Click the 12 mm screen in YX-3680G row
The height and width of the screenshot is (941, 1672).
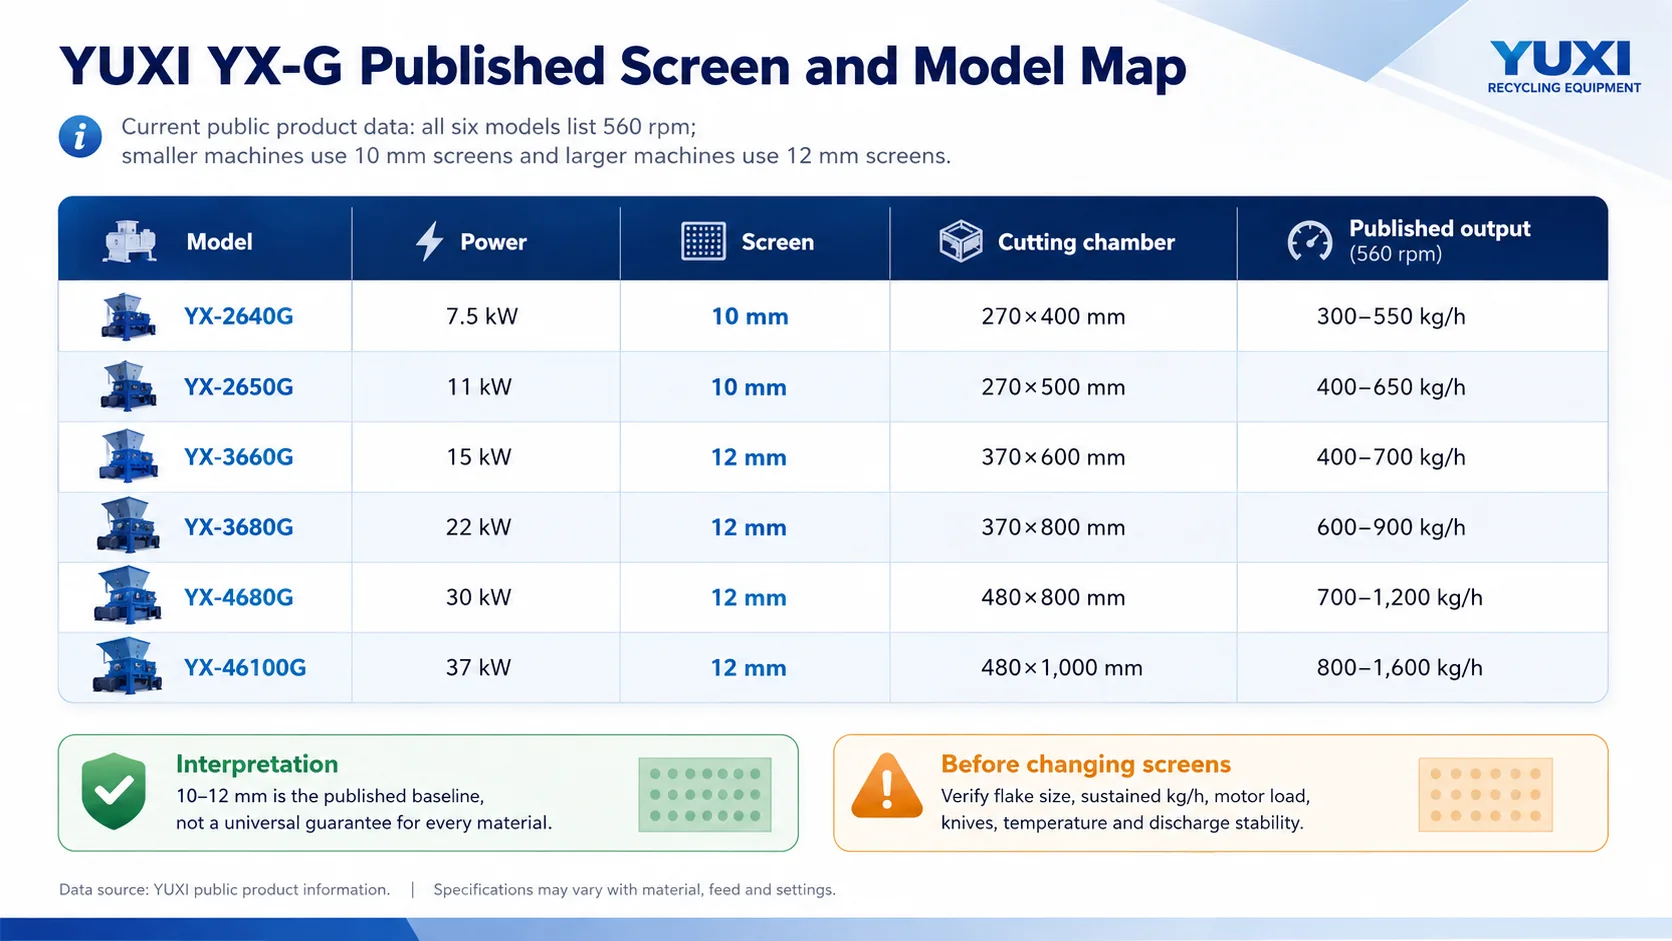(x=749, y=527)
